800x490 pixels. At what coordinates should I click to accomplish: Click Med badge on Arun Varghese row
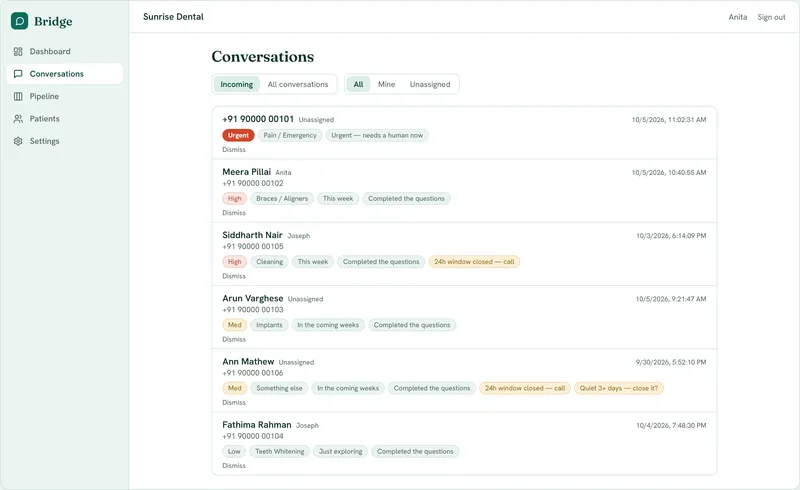235,325
